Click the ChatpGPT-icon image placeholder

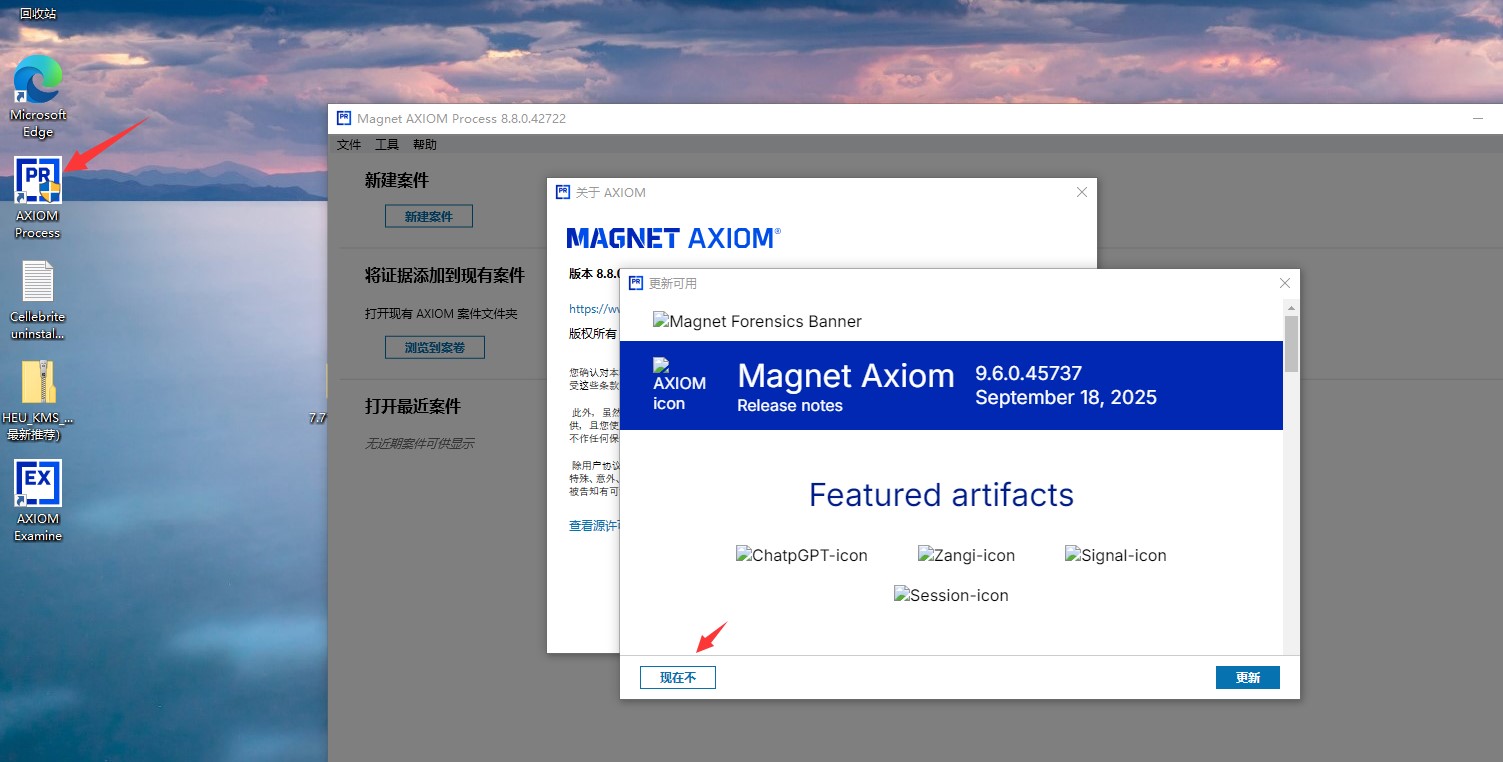(x=802, y=555)
